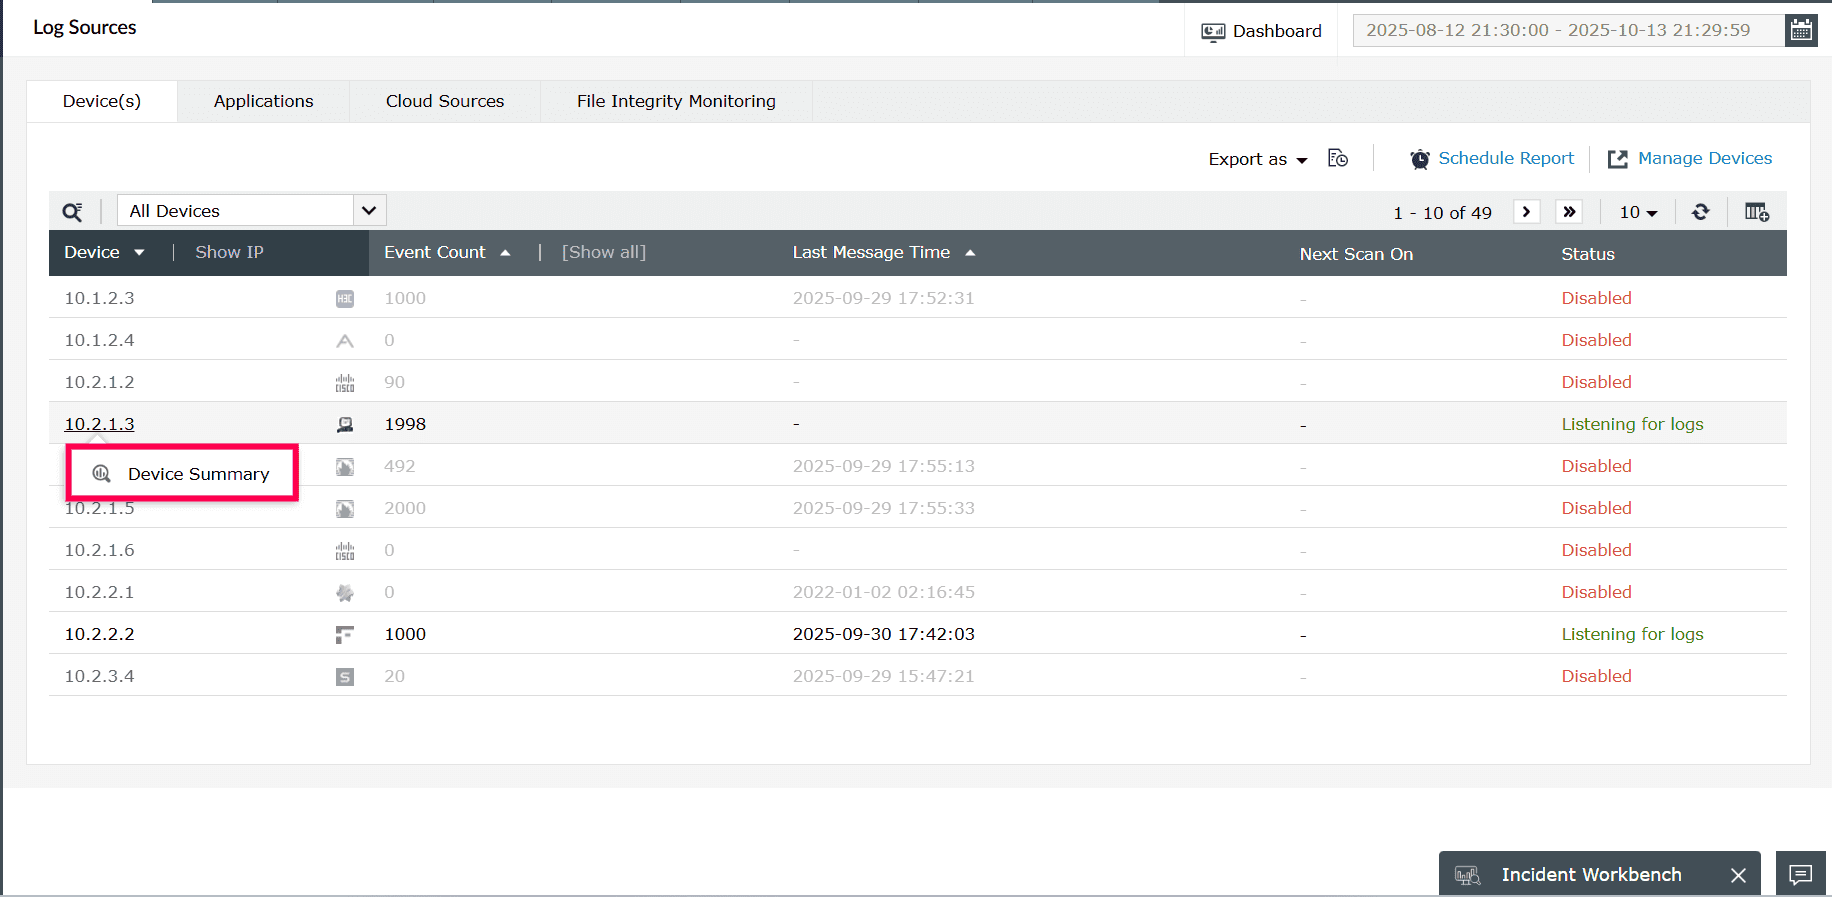The height and width of the screenshot is (897, 1832).
Task: Click the Dashboard monitor icon
Action: point(1213,32)
